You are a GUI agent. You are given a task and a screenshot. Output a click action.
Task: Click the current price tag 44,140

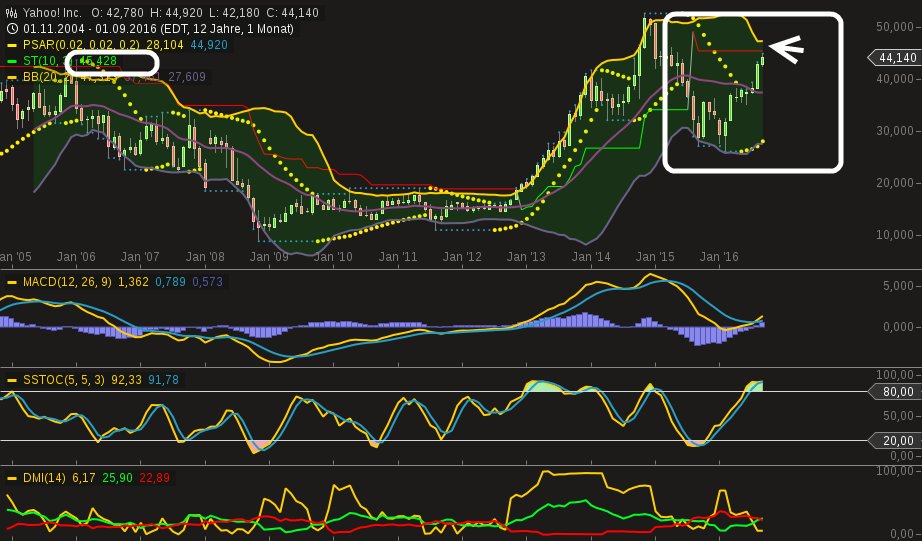[x=895, y=58]
